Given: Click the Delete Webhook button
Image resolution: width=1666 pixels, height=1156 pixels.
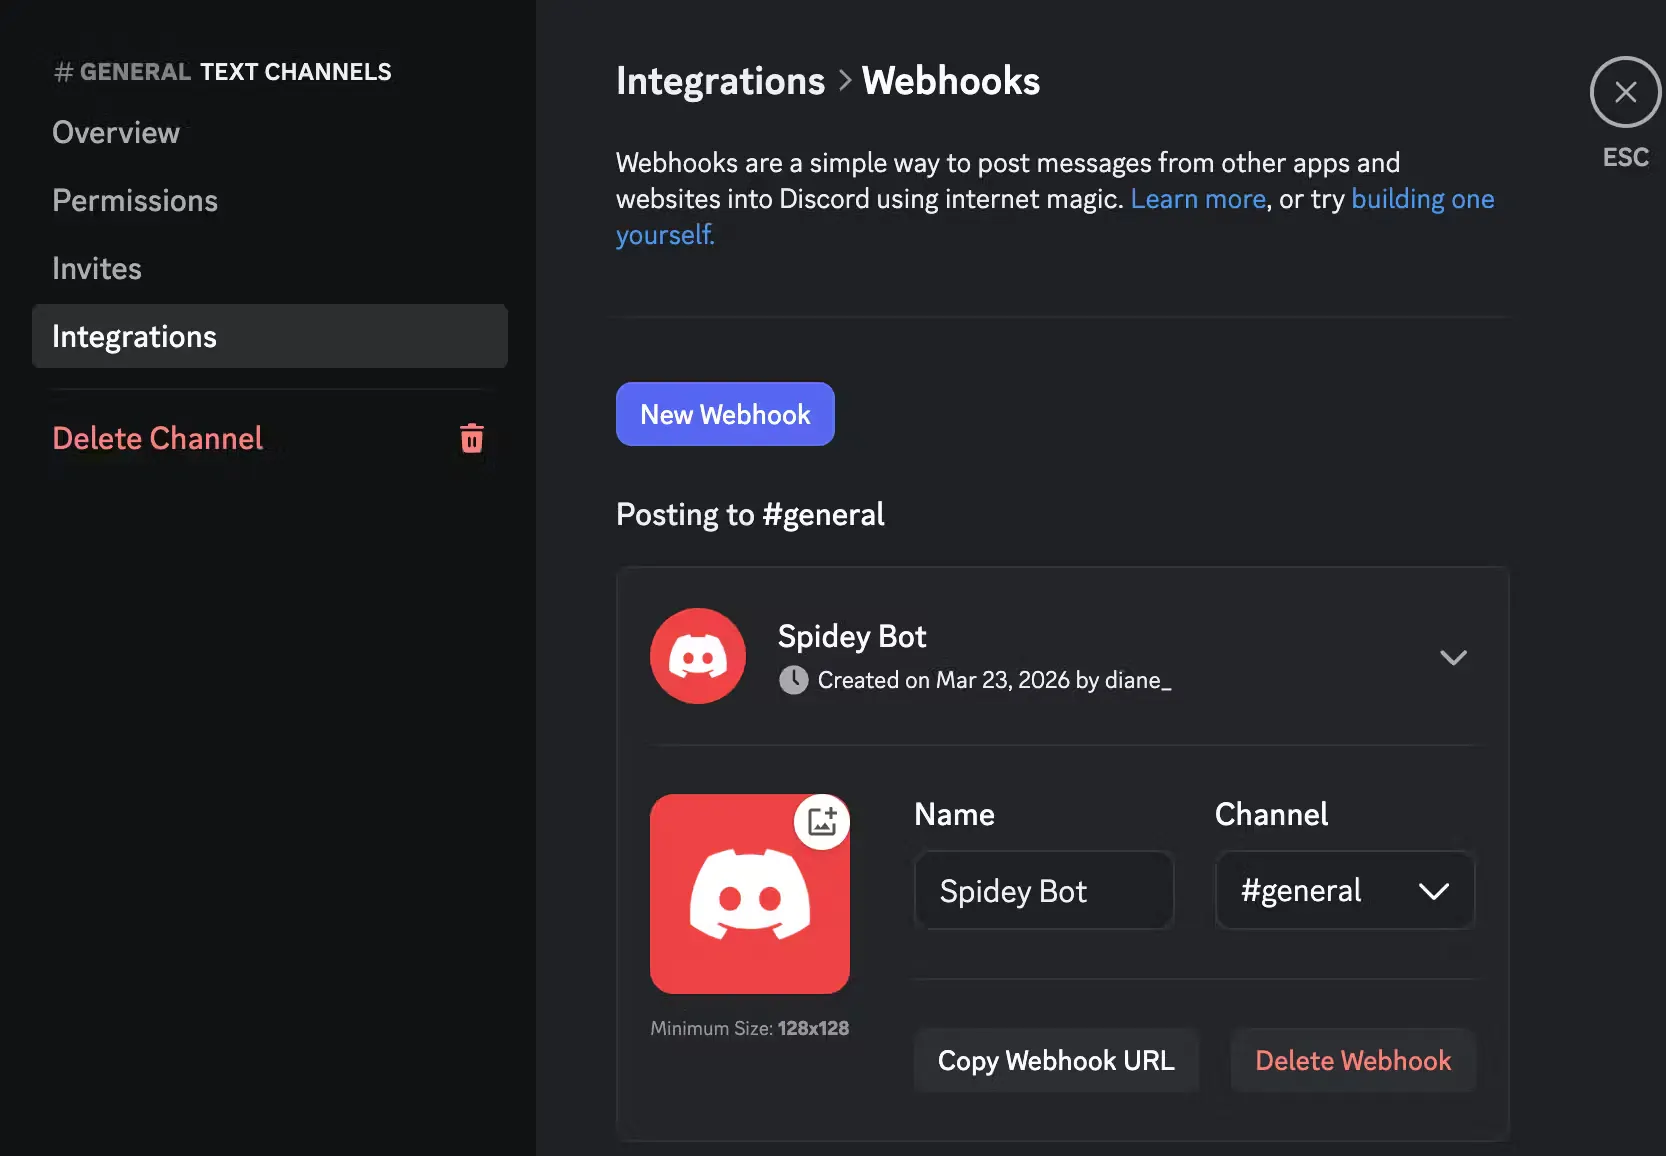Looking at the screenshot, I should tap(1353, 1060).
